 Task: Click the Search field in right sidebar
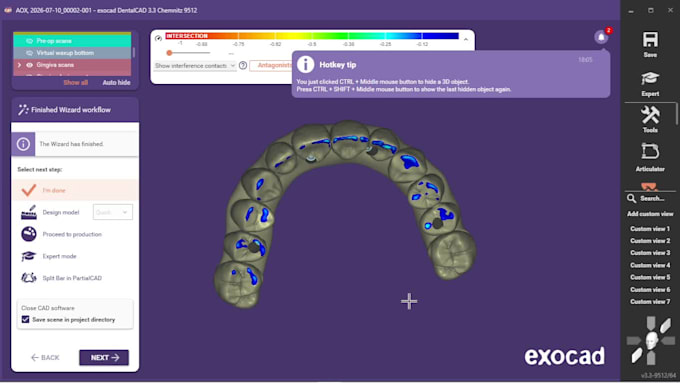[x=650, y=198]
